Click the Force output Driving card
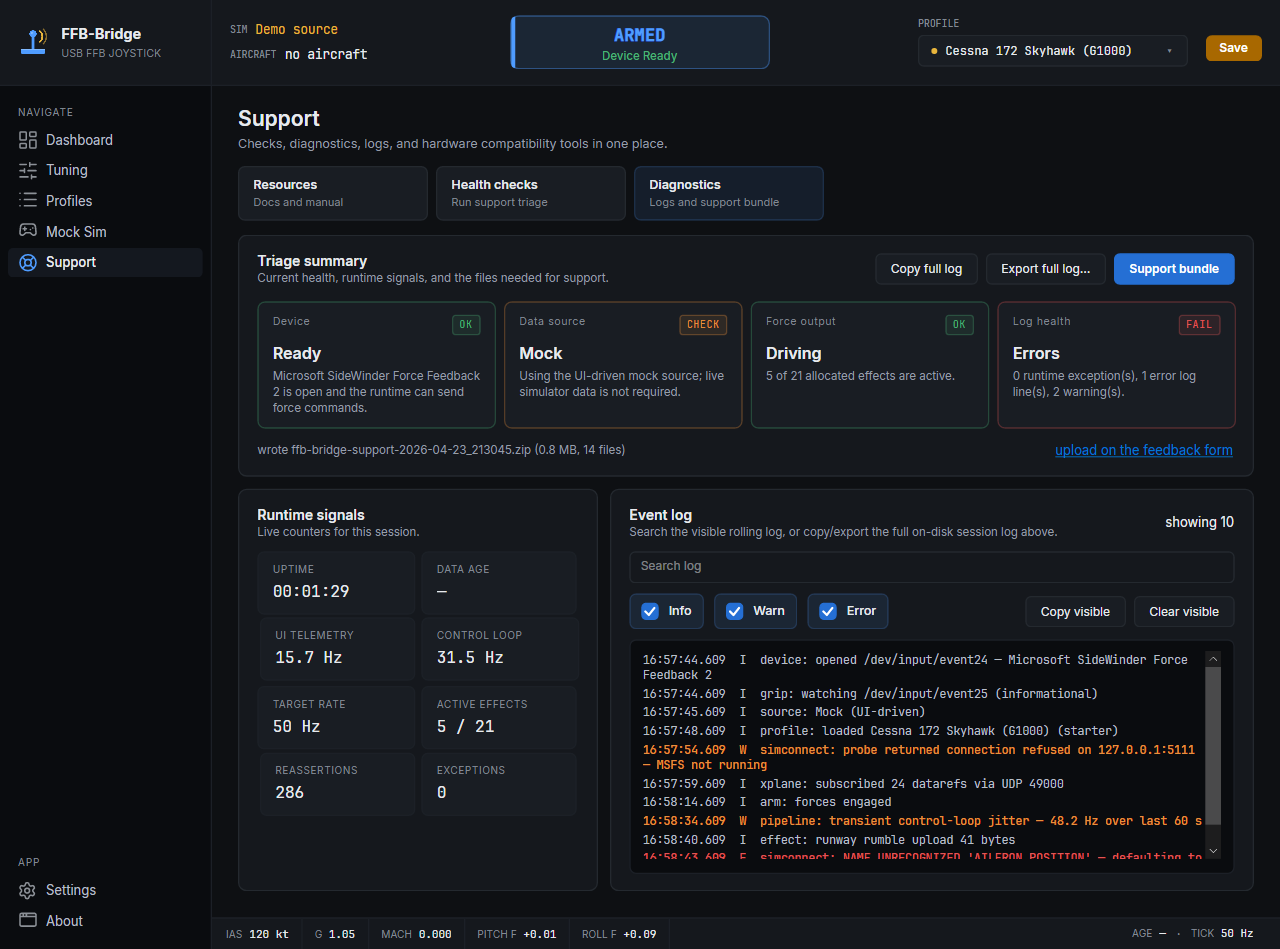 click(x=870, y=365)
